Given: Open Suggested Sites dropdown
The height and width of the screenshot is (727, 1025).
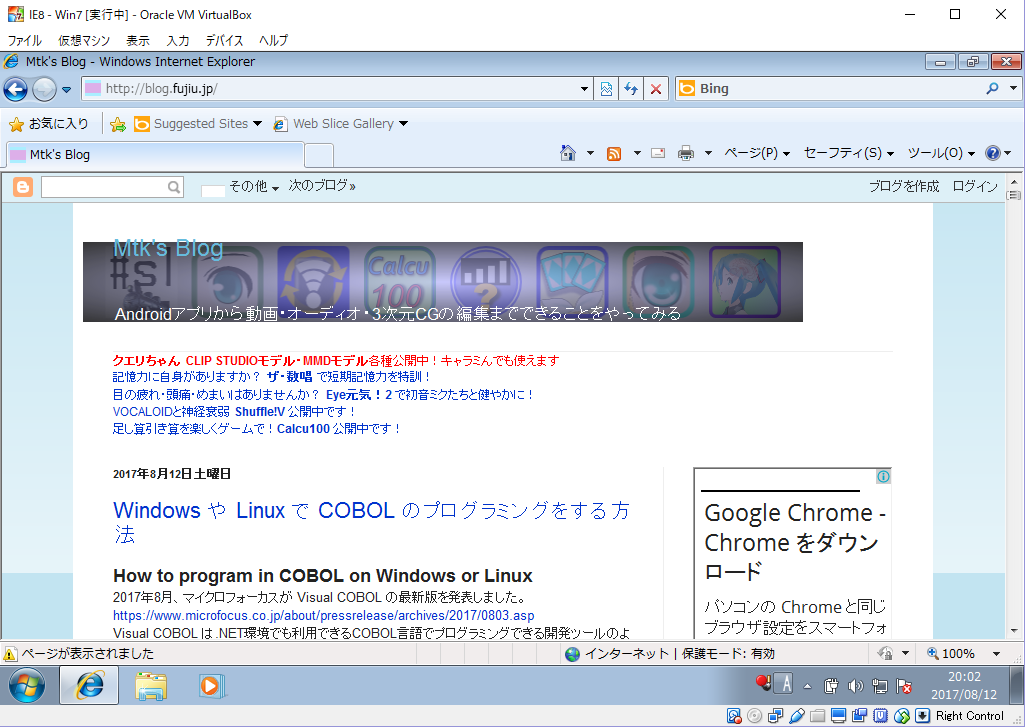Looking at the screenshot, I should (x=197, y=124).
